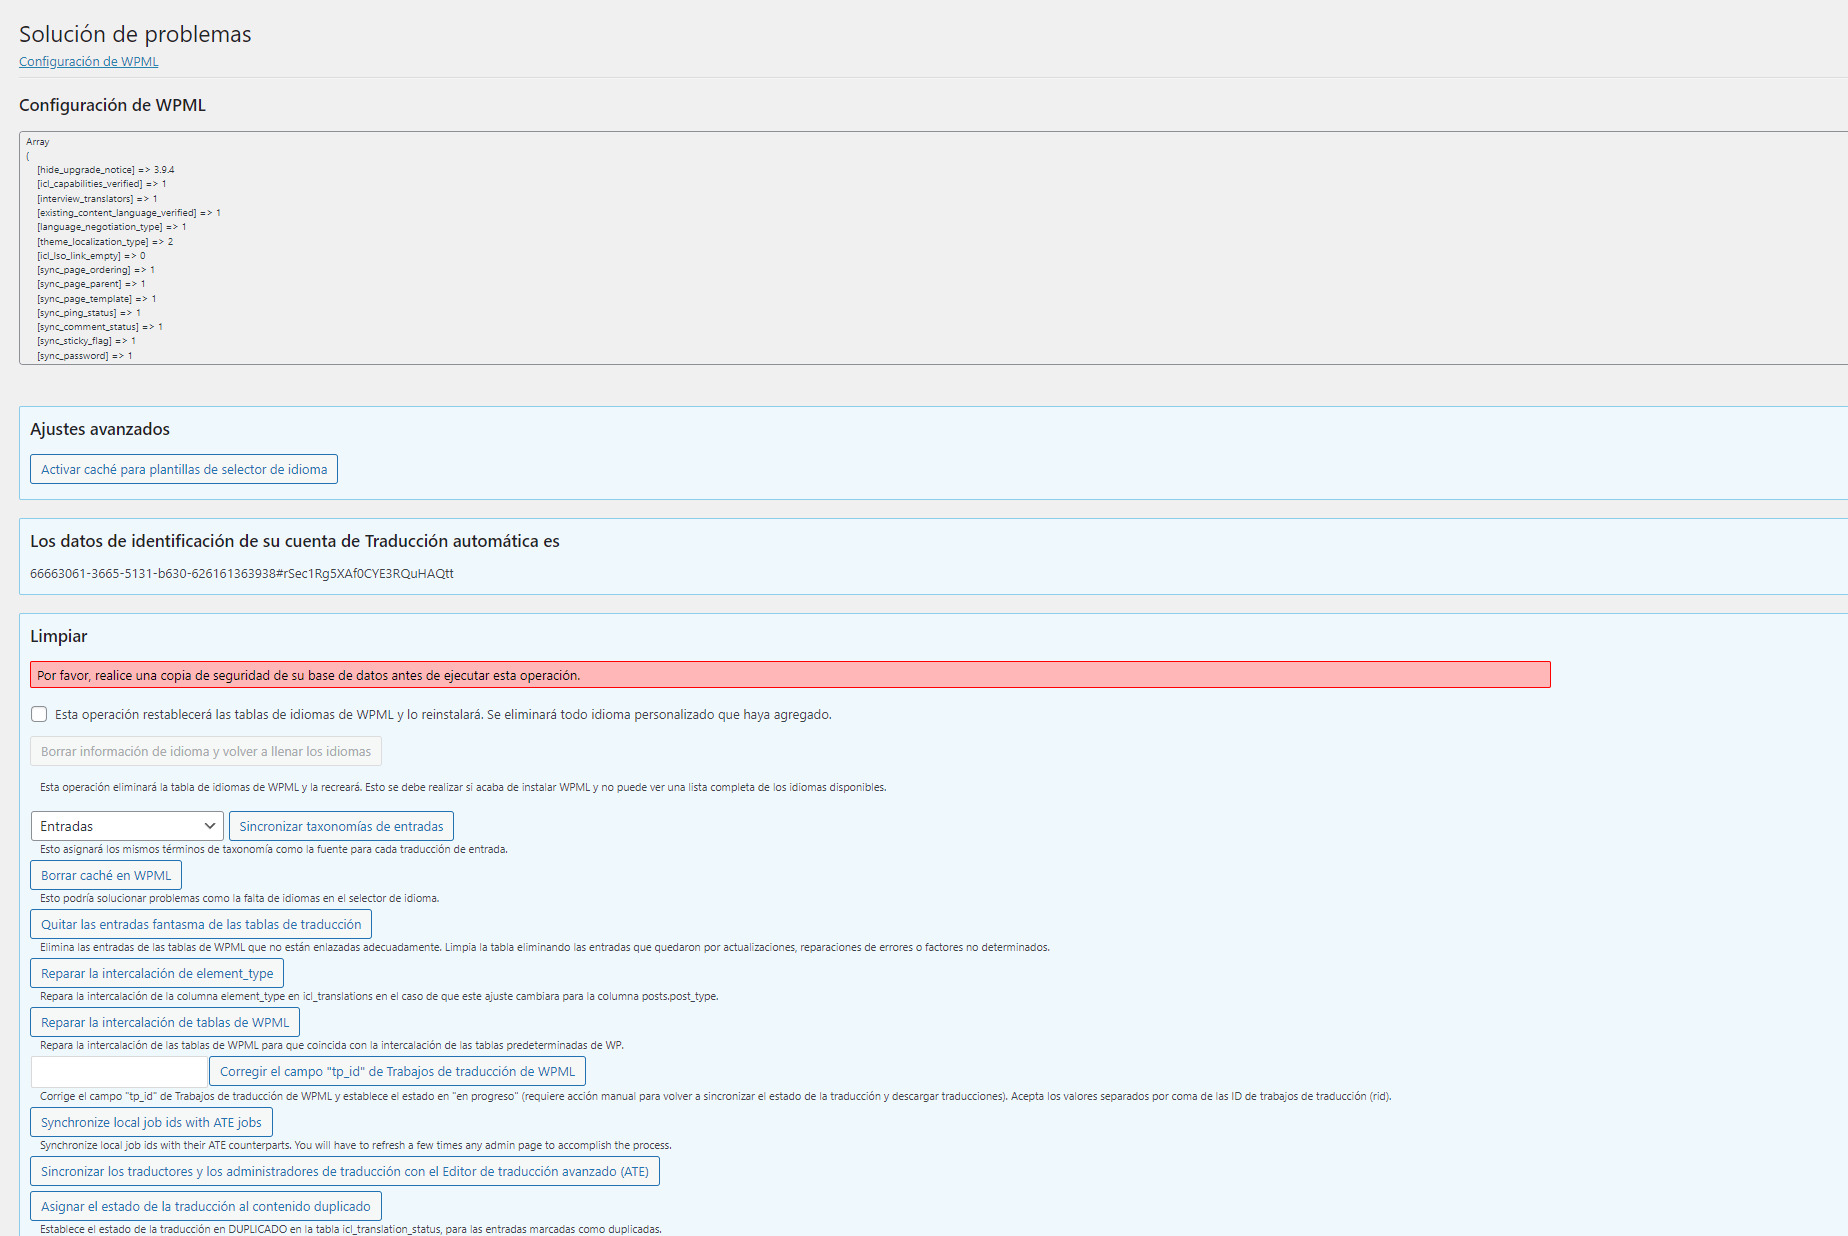Focus the tp_id job IDs input field
The width and height of the screenshot is (1848, 1236).
point(119,1071)
